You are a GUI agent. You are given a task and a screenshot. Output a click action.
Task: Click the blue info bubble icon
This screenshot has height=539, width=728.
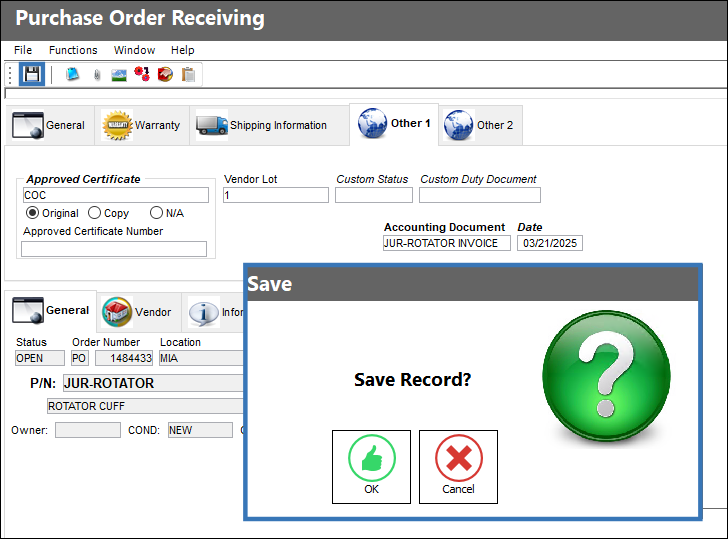(x=203, y=312)
